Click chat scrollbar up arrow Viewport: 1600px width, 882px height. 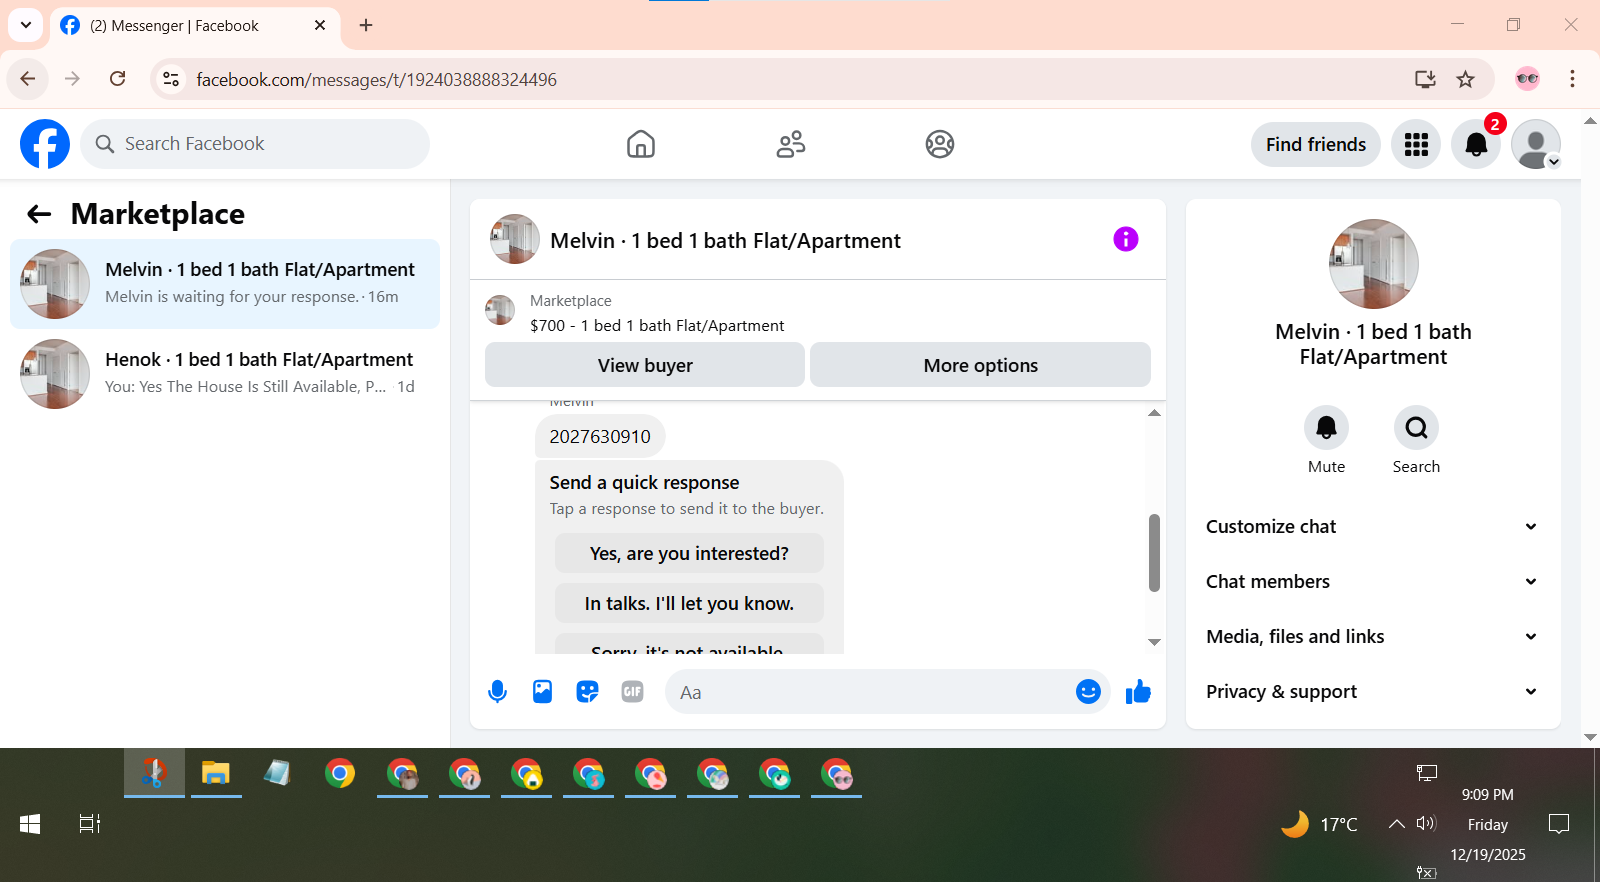1154,413
